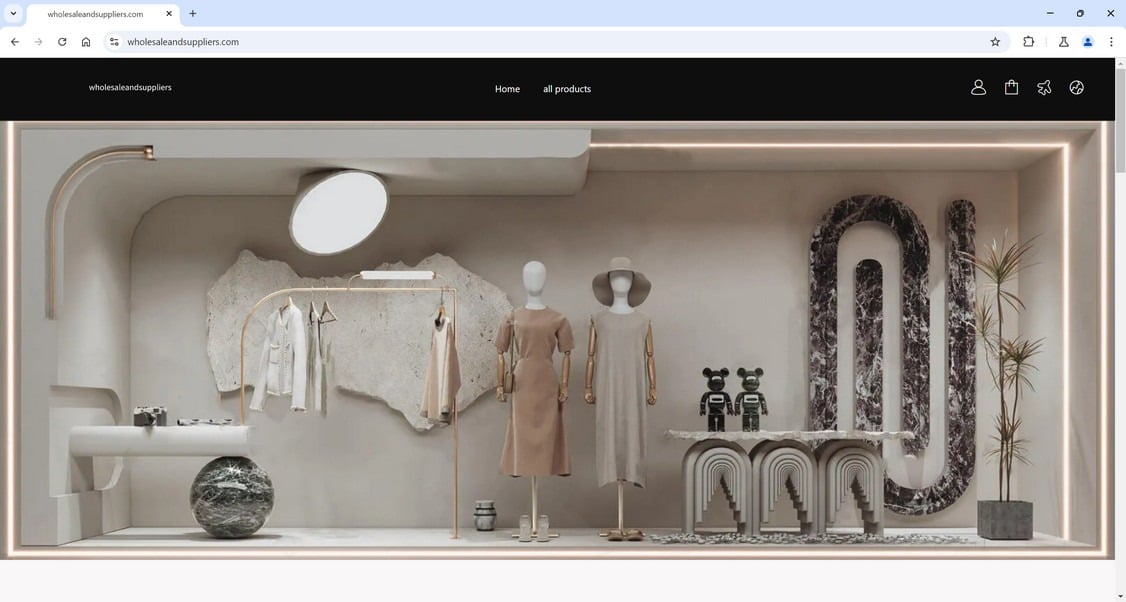This screenshot has width=1126, height=602.
Task: Open the shopping bag cart icon
Action: [1011, 88]
